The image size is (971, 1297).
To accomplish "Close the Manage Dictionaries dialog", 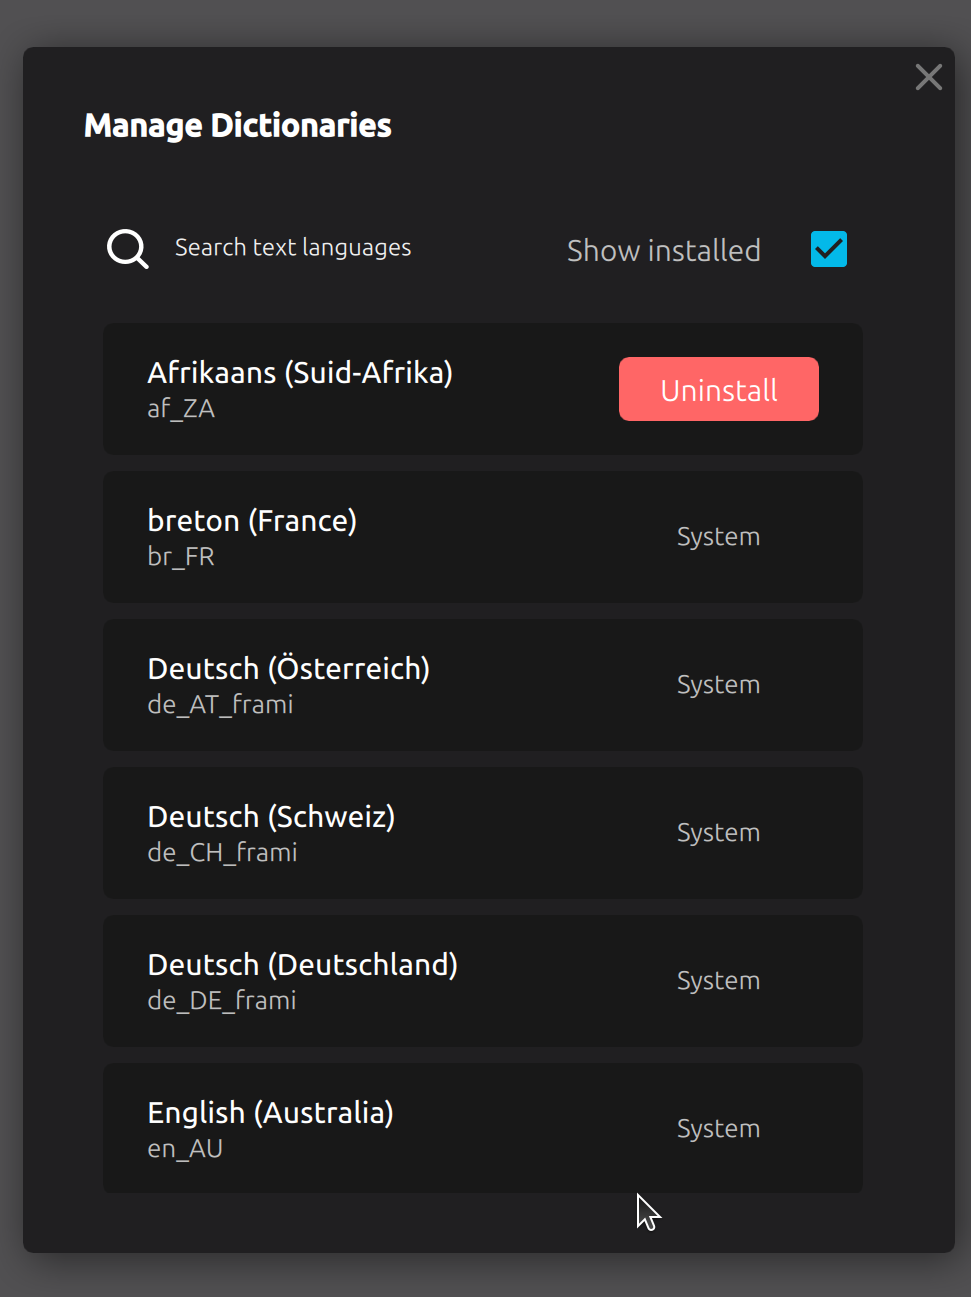I will 928,77.
